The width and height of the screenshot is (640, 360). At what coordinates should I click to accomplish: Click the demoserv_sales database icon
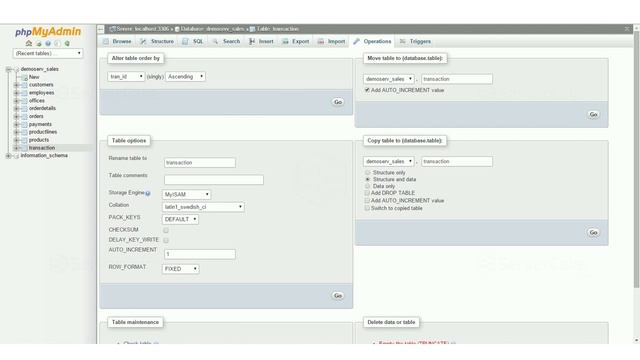pyautogui.click(x=16, y=69)
